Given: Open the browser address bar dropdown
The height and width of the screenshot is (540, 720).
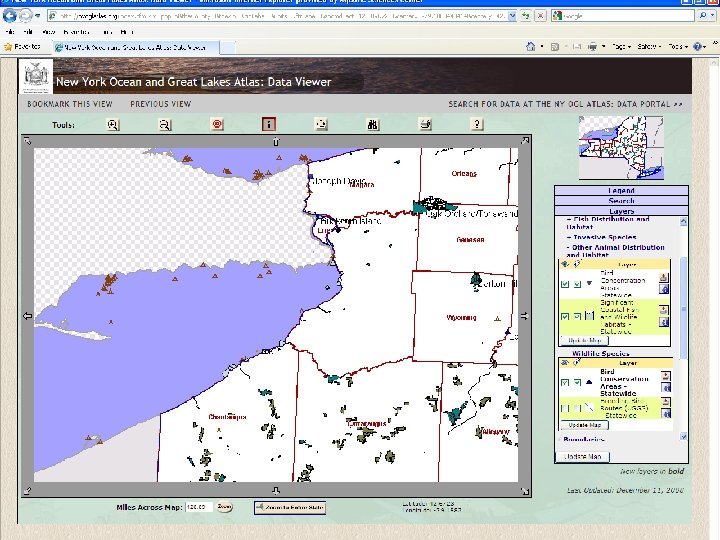Looking at the screenshot, I should point(512,16).
